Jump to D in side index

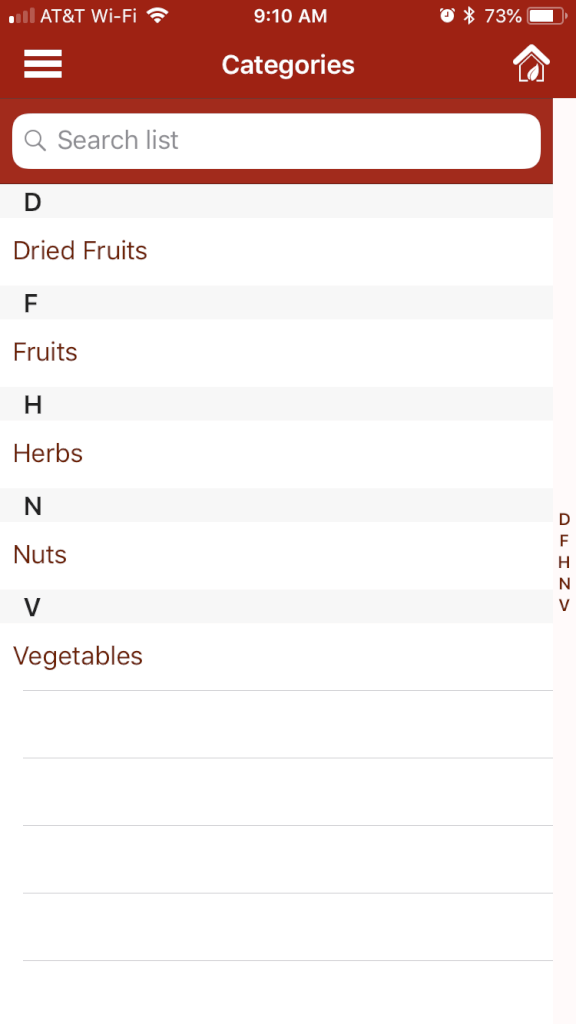tap(564, 519)
